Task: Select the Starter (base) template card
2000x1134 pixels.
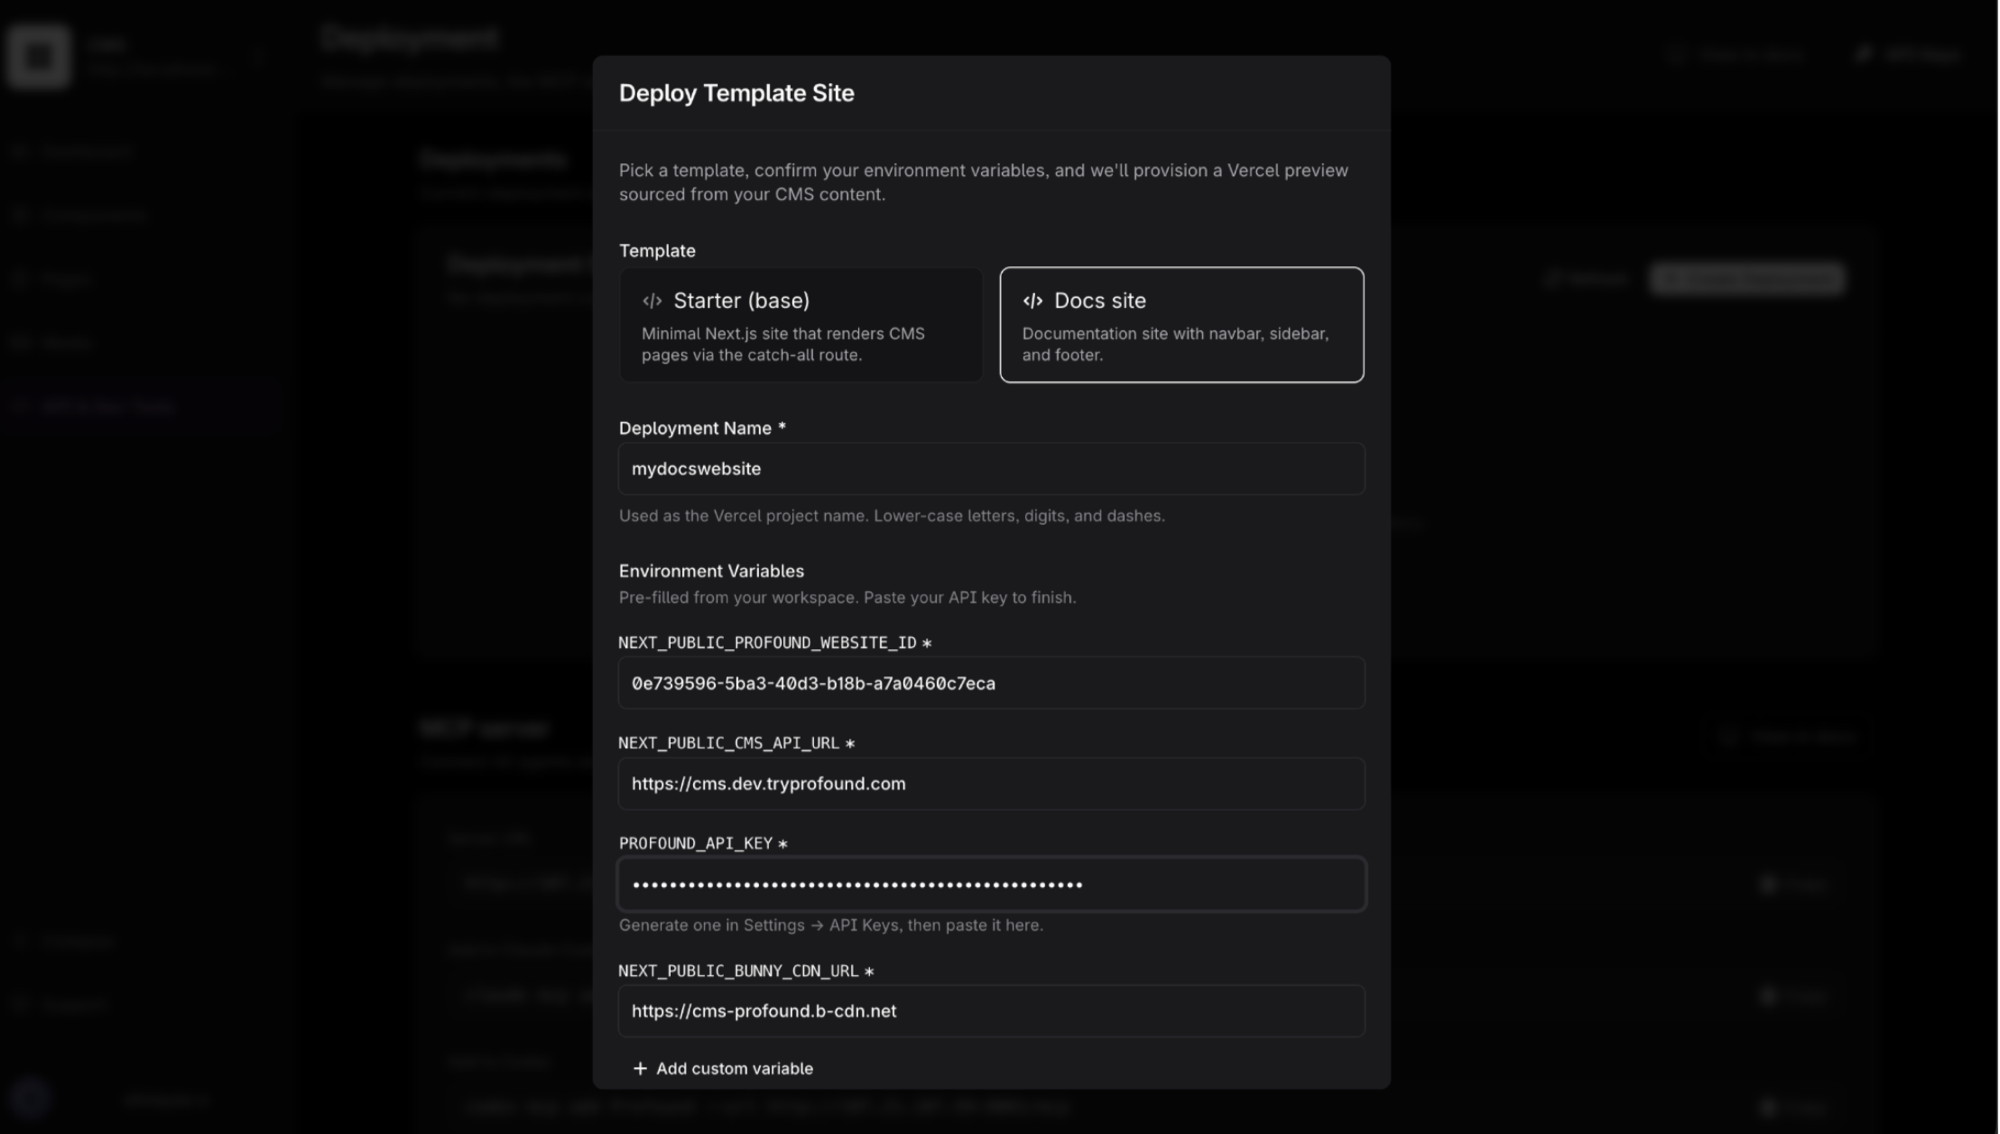Action: pos(801,324)
